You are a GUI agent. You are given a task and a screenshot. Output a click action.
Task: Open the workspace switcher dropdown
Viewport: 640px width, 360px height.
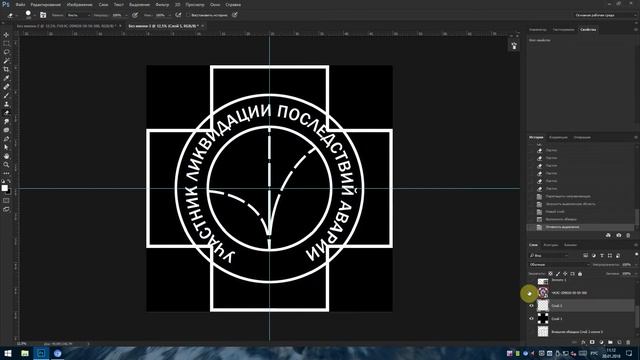pos(606,15)
